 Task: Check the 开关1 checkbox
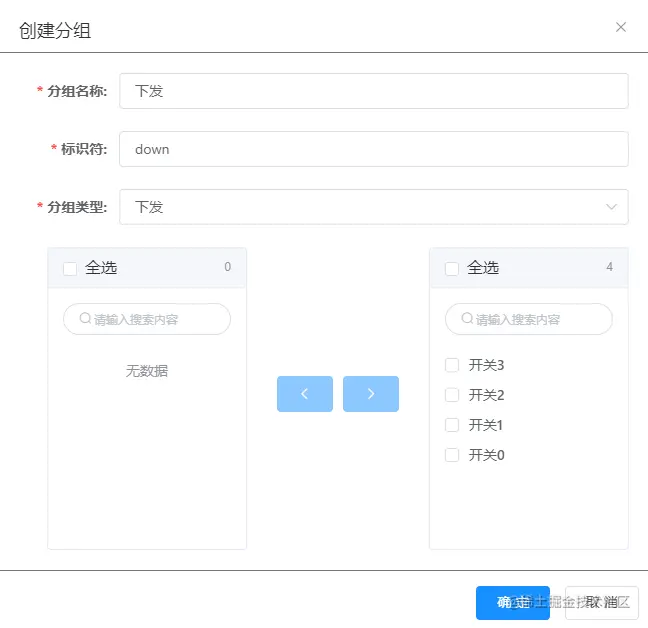[452, 425]
